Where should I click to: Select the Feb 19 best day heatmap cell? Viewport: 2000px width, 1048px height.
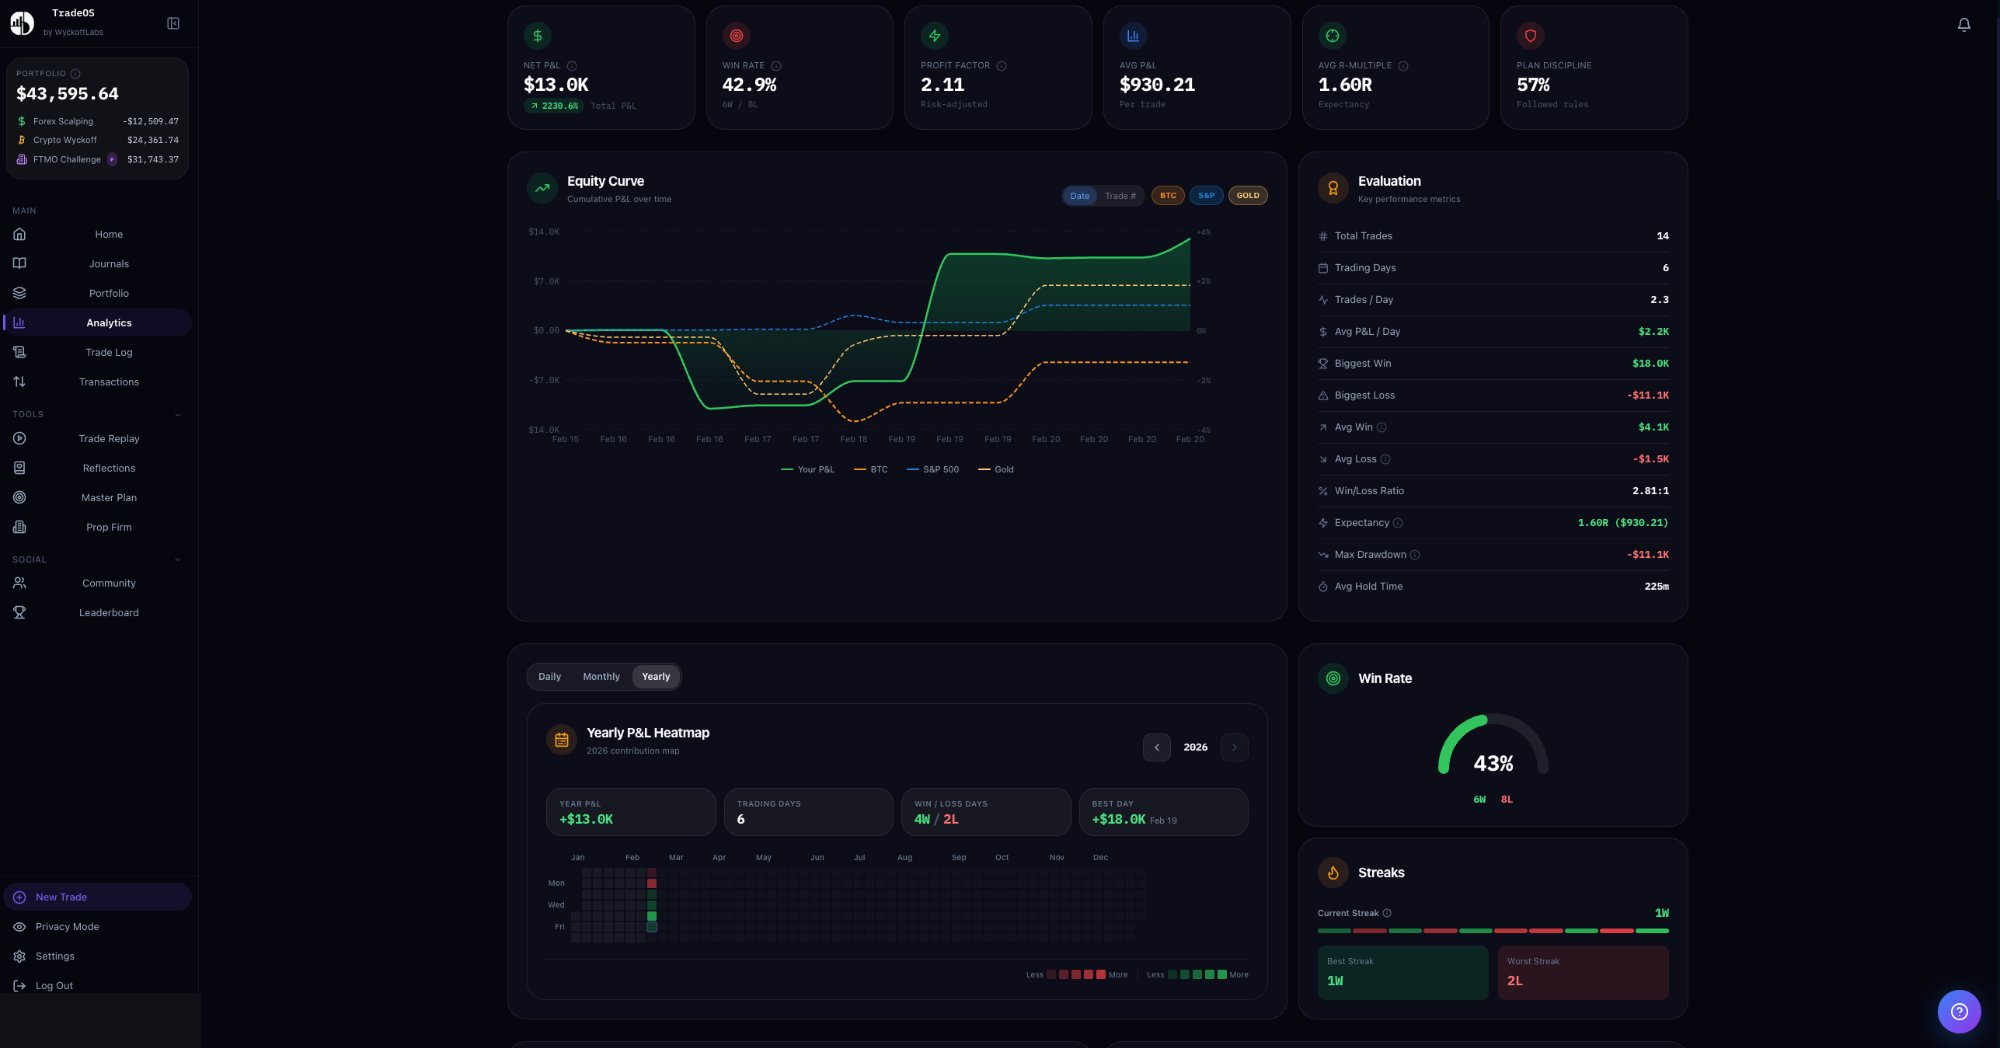tap(652, 915)
